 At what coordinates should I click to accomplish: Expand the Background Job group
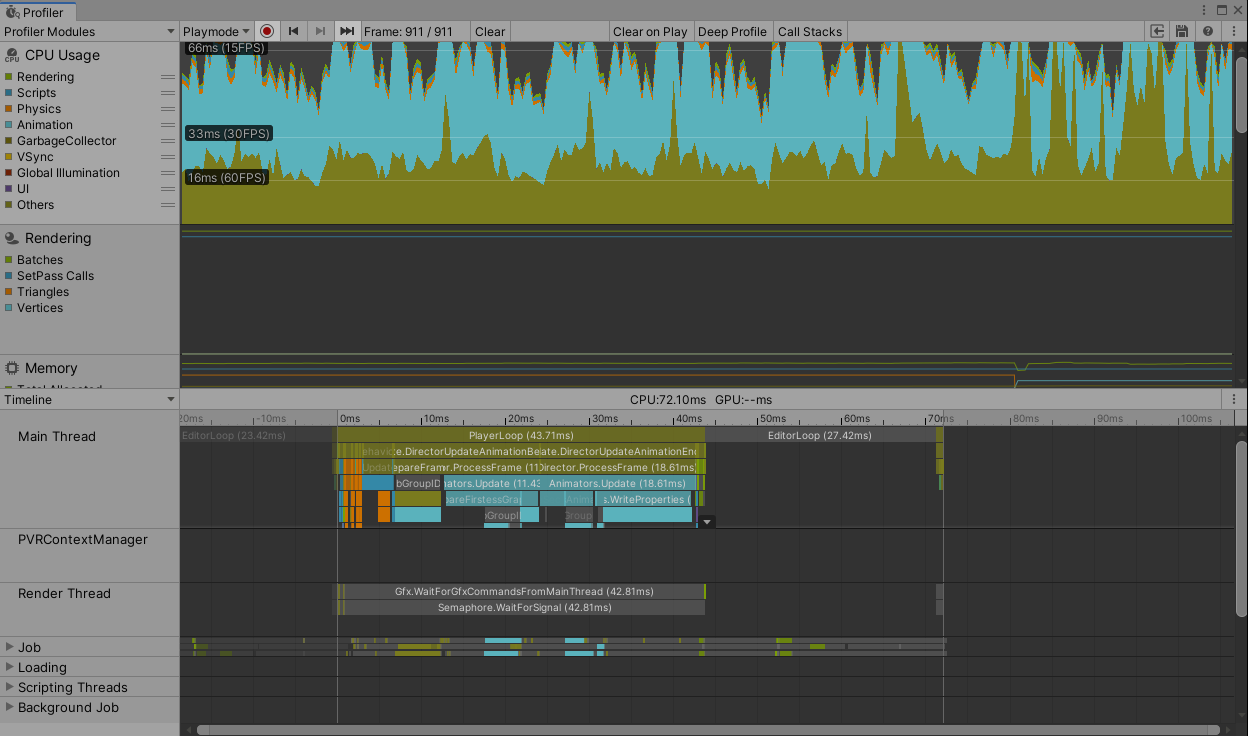(x=10, y=707)
